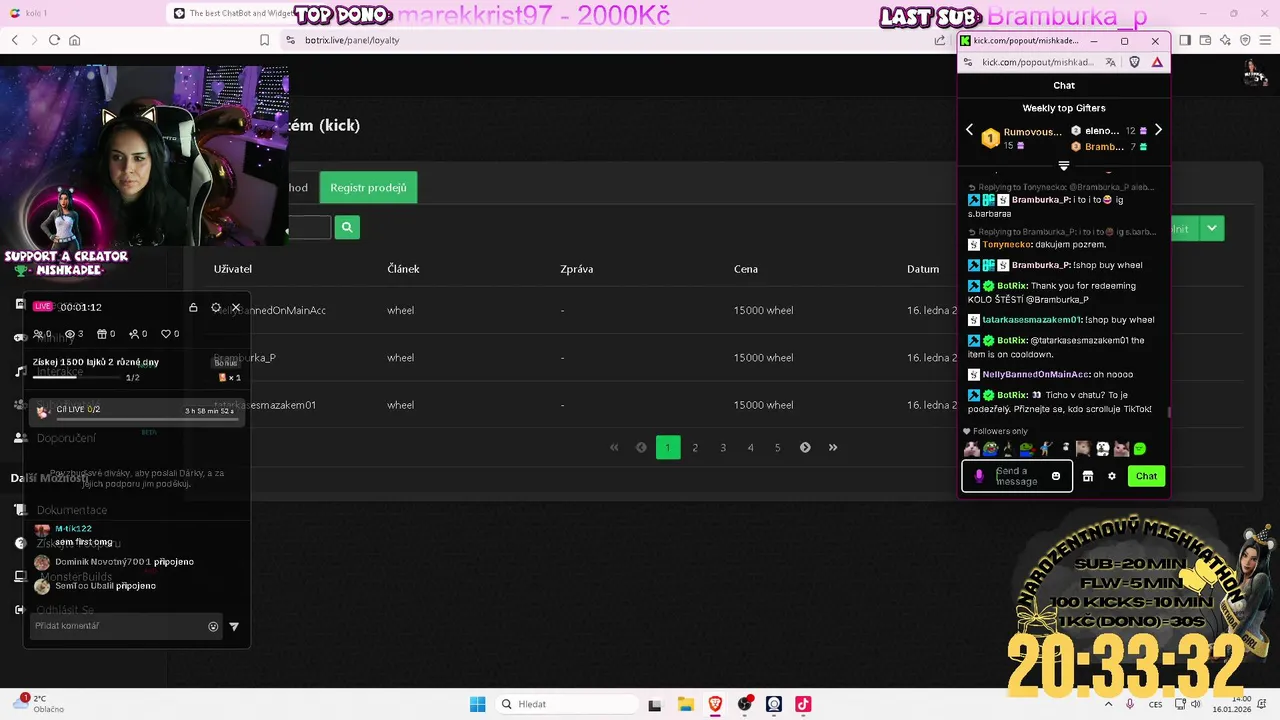Open emoji picker in Přidat komentář box

213,626
